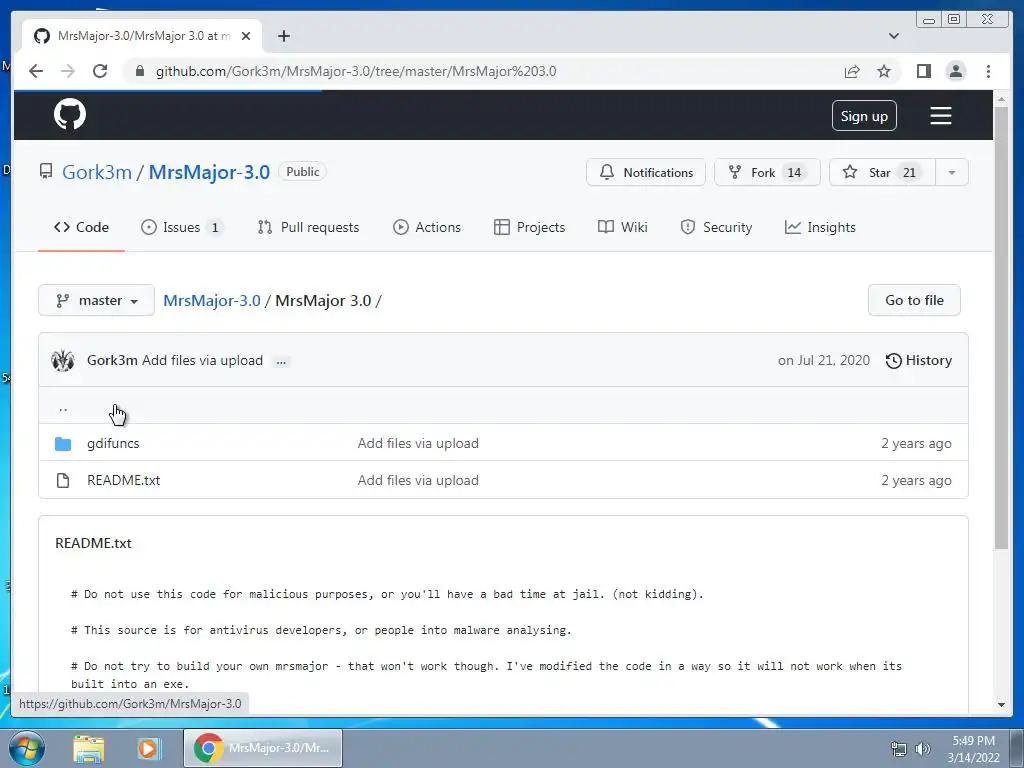Click the repository book icon
This screenshot has height=768, width=1024.
(x=46, y=172)
